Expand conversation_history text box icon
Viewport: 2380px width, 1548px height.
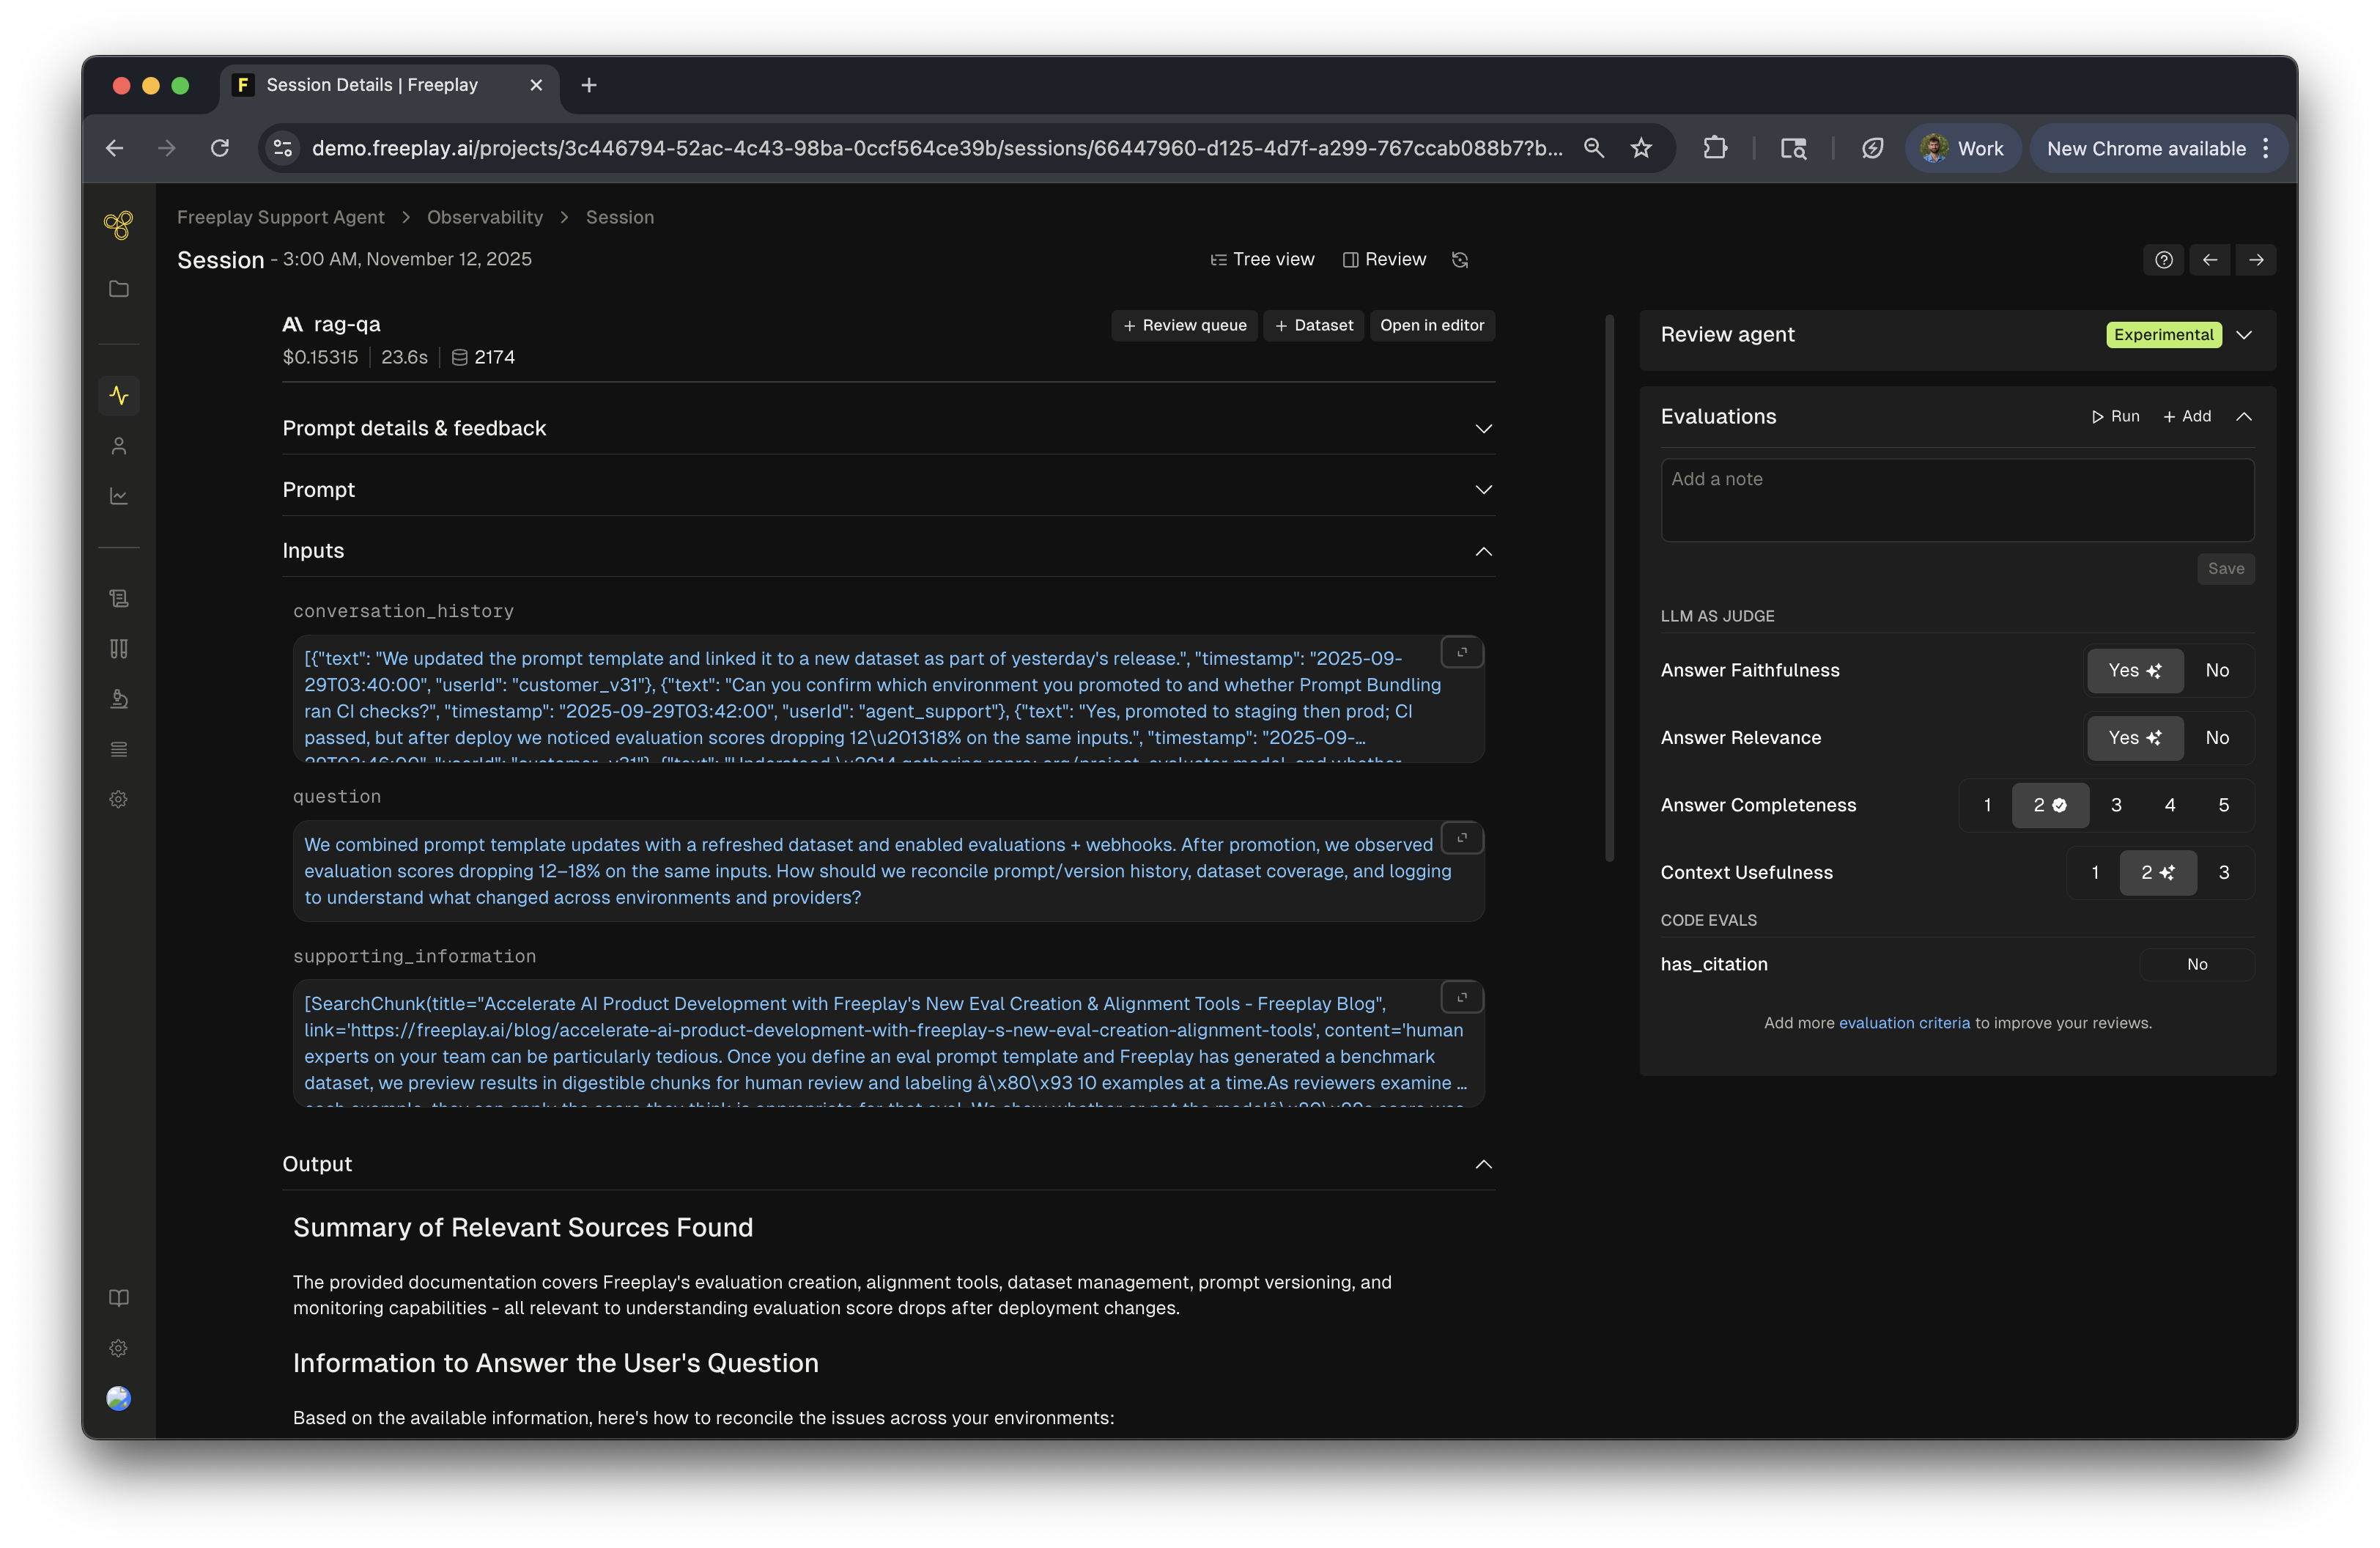1461,653
